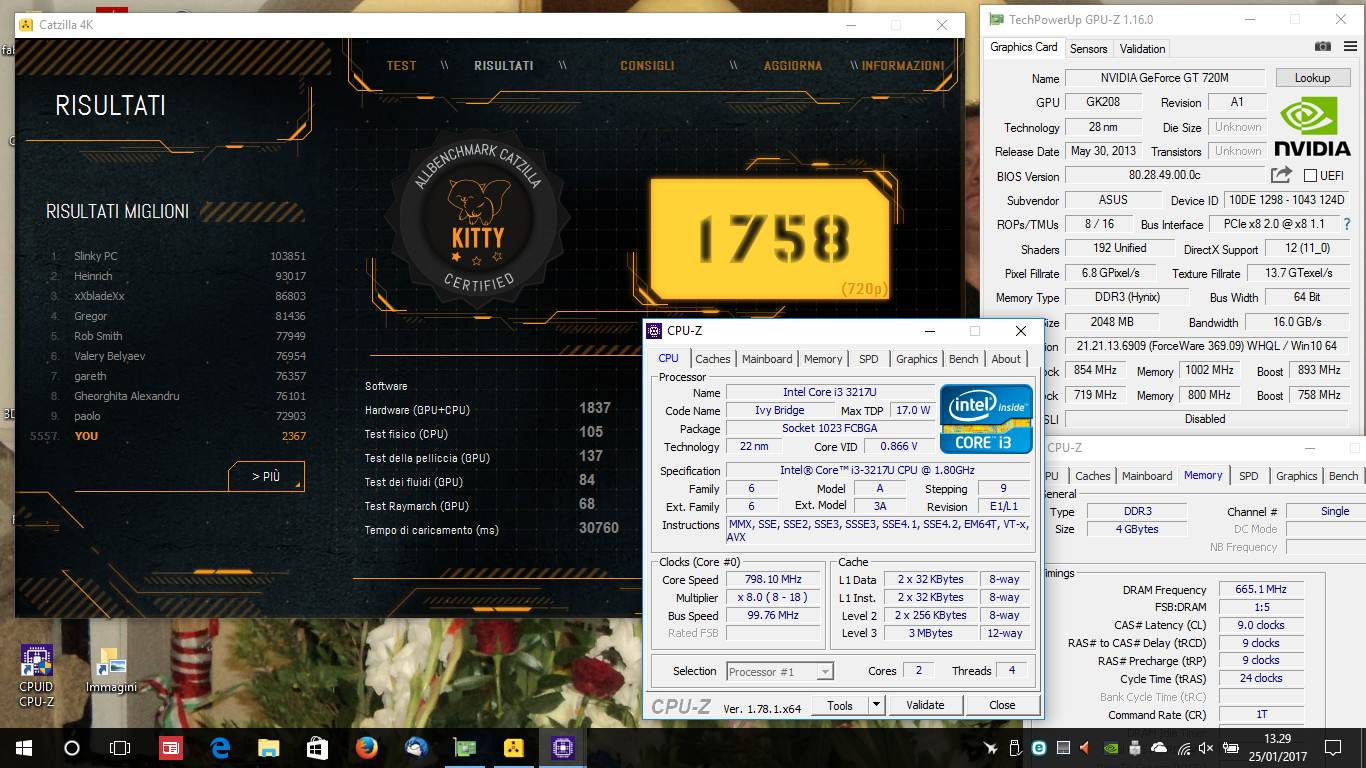The height and width of the screenshot is (768, 1366).
Task: Open Wi-Fi network tray icon
Action: click(x=1184, y=747)
